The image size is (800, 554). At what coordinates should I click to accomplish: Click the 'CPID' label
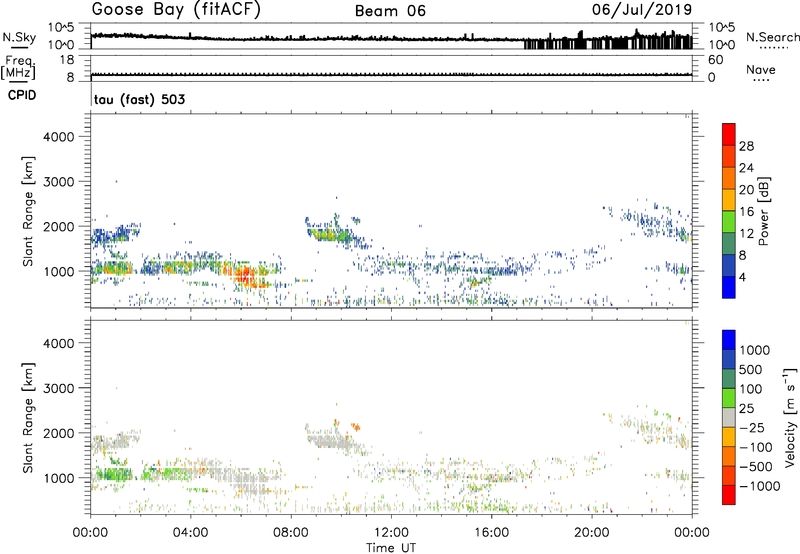click(x=22, y=95)
